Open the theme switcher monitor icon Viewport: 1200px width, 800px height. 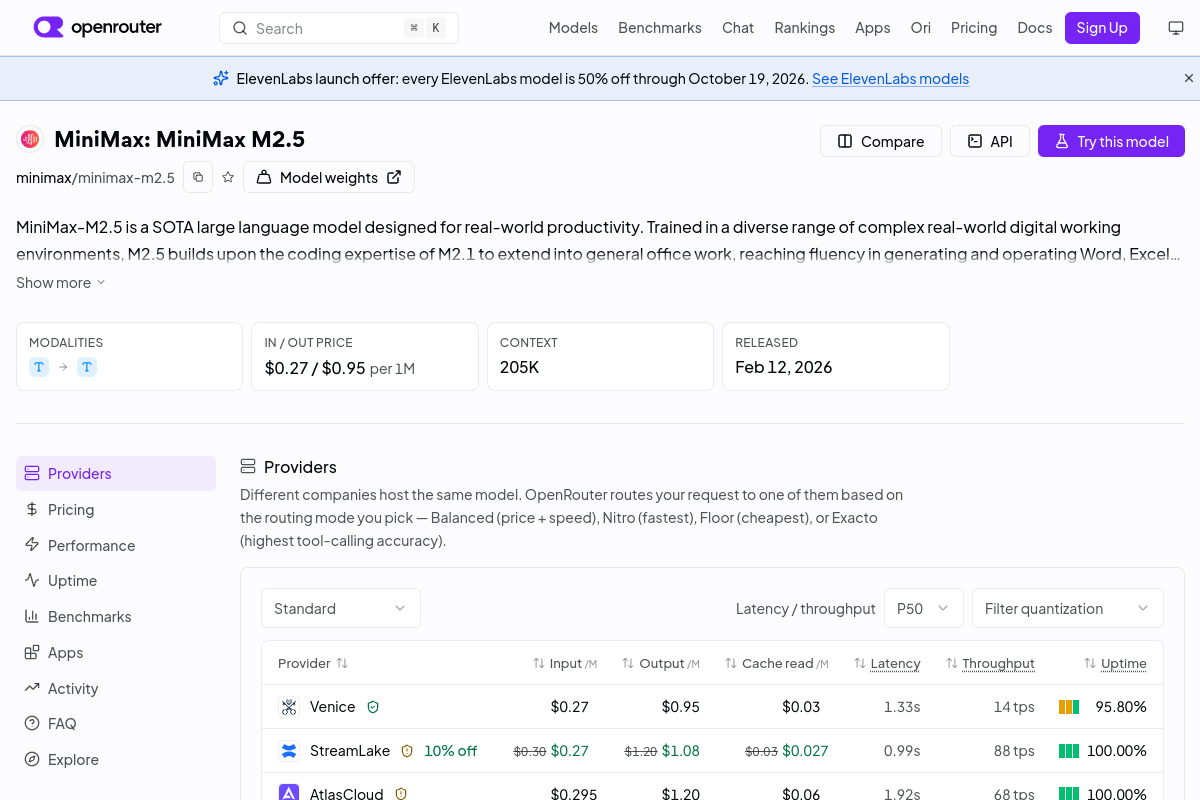(x=1176, y=28)
